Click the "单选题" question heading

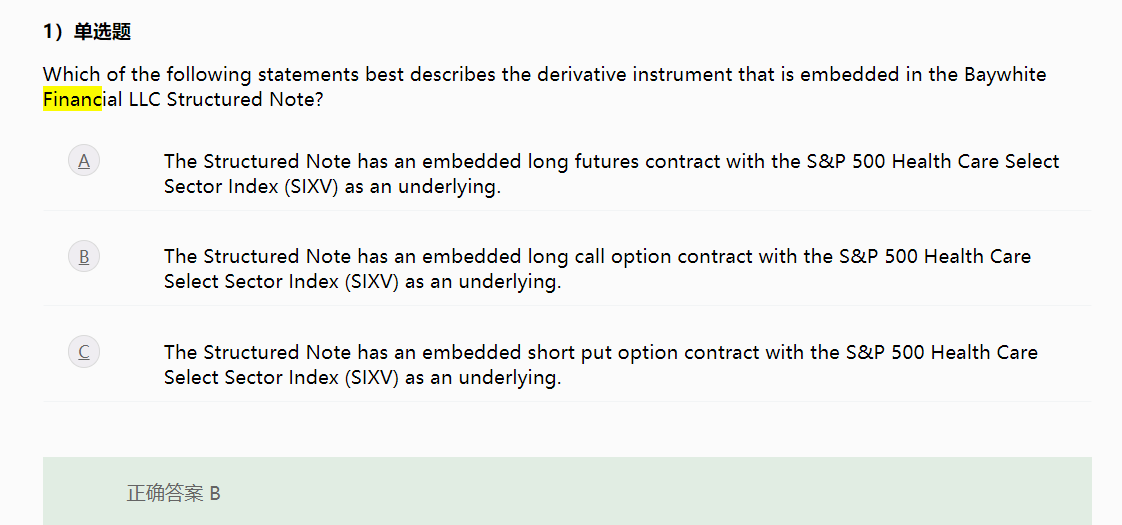(x=102, y=32)
